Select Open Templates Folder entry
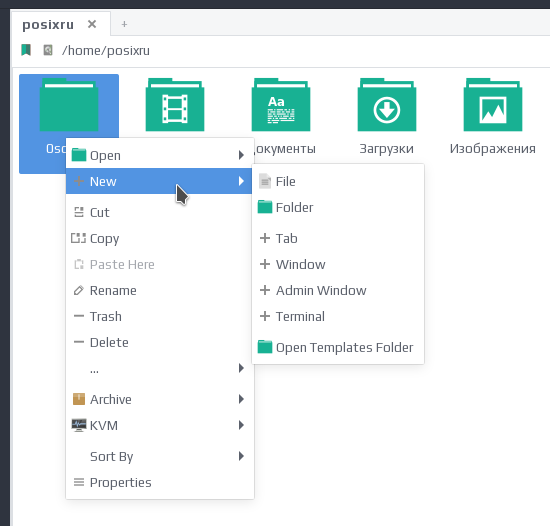Image resolution: width=550 pixels, height=526 pixels. pyautogui.click(x=338, y=347)
